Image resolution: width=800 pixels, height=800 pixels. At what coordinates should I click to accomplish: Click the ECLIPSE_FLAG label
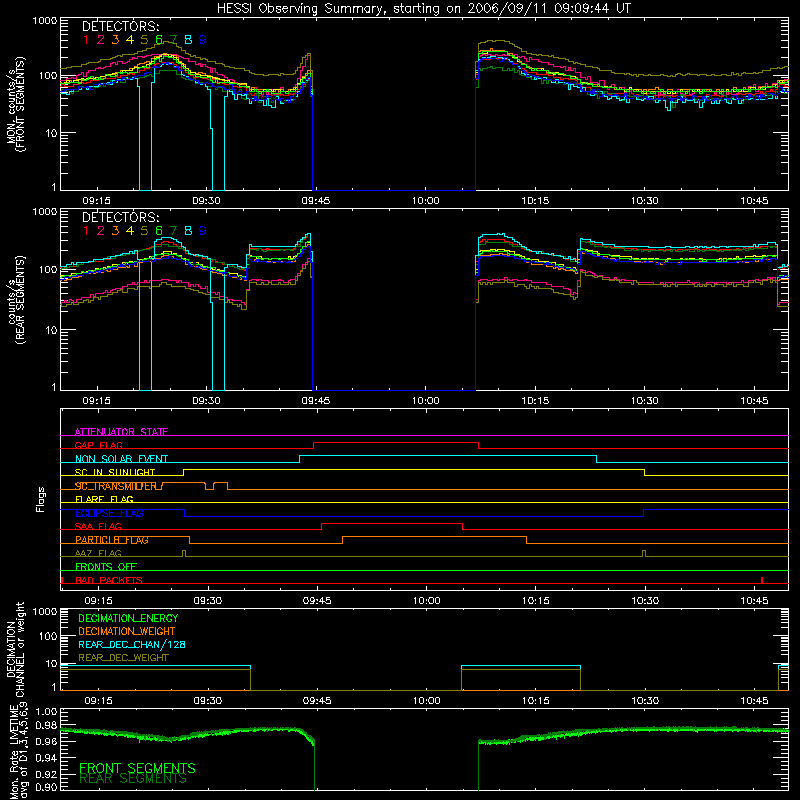(x=109, y=513)
